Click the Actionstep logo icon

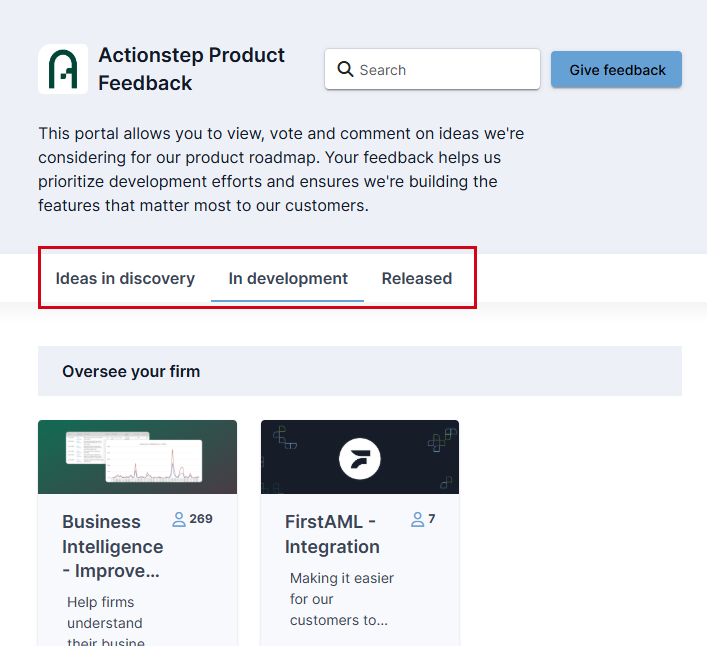(x=63, y=69)
